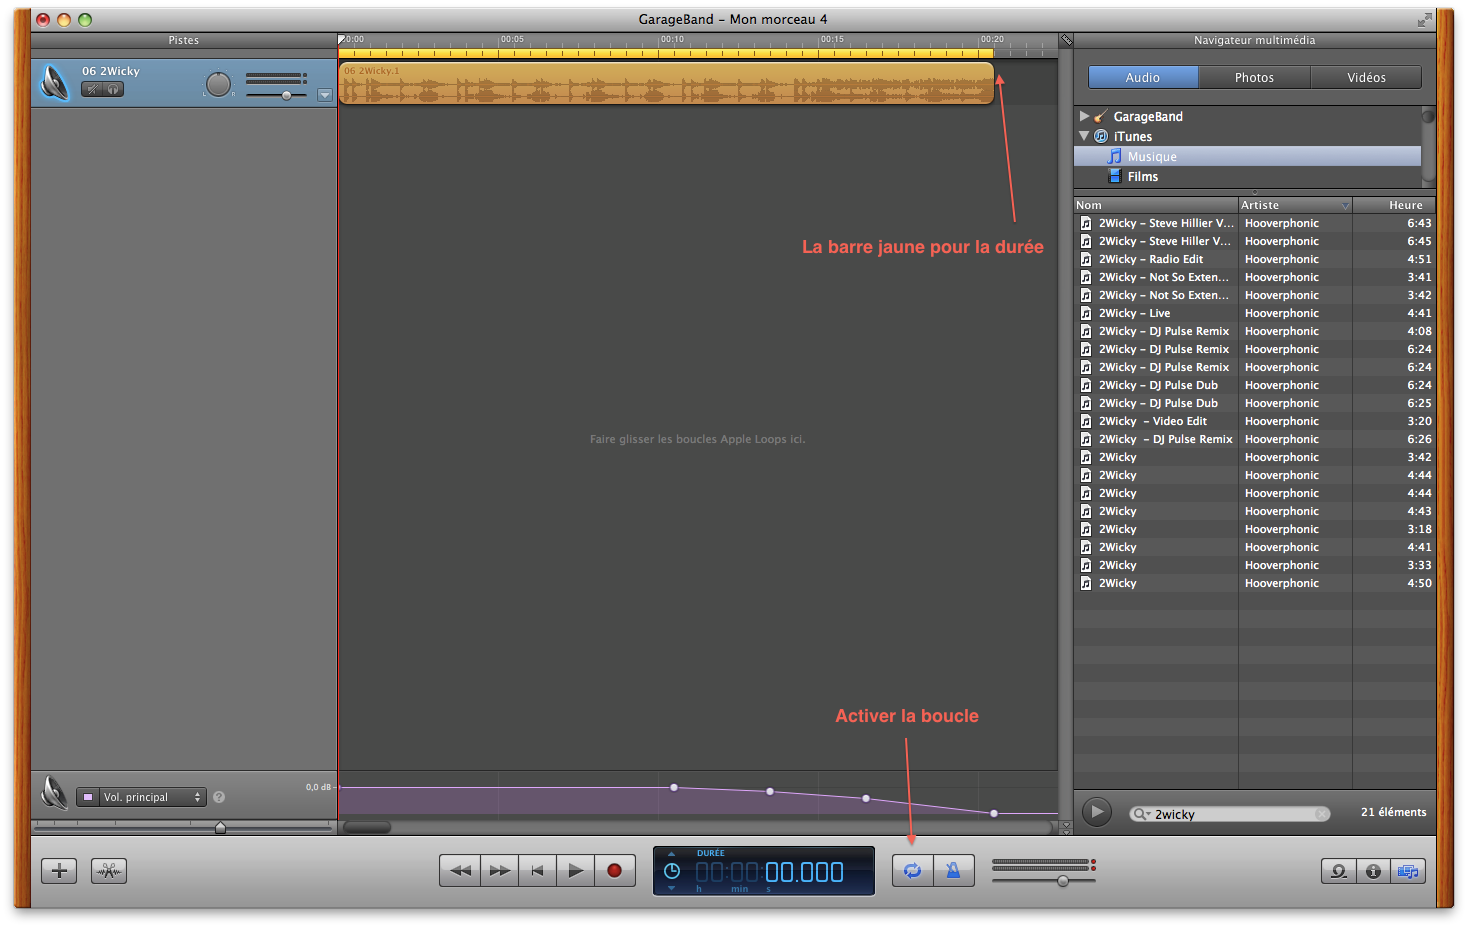Collapse the iTunes library tree item
The width and height of the screenshot is (1468, 928).
point(1084,136)
